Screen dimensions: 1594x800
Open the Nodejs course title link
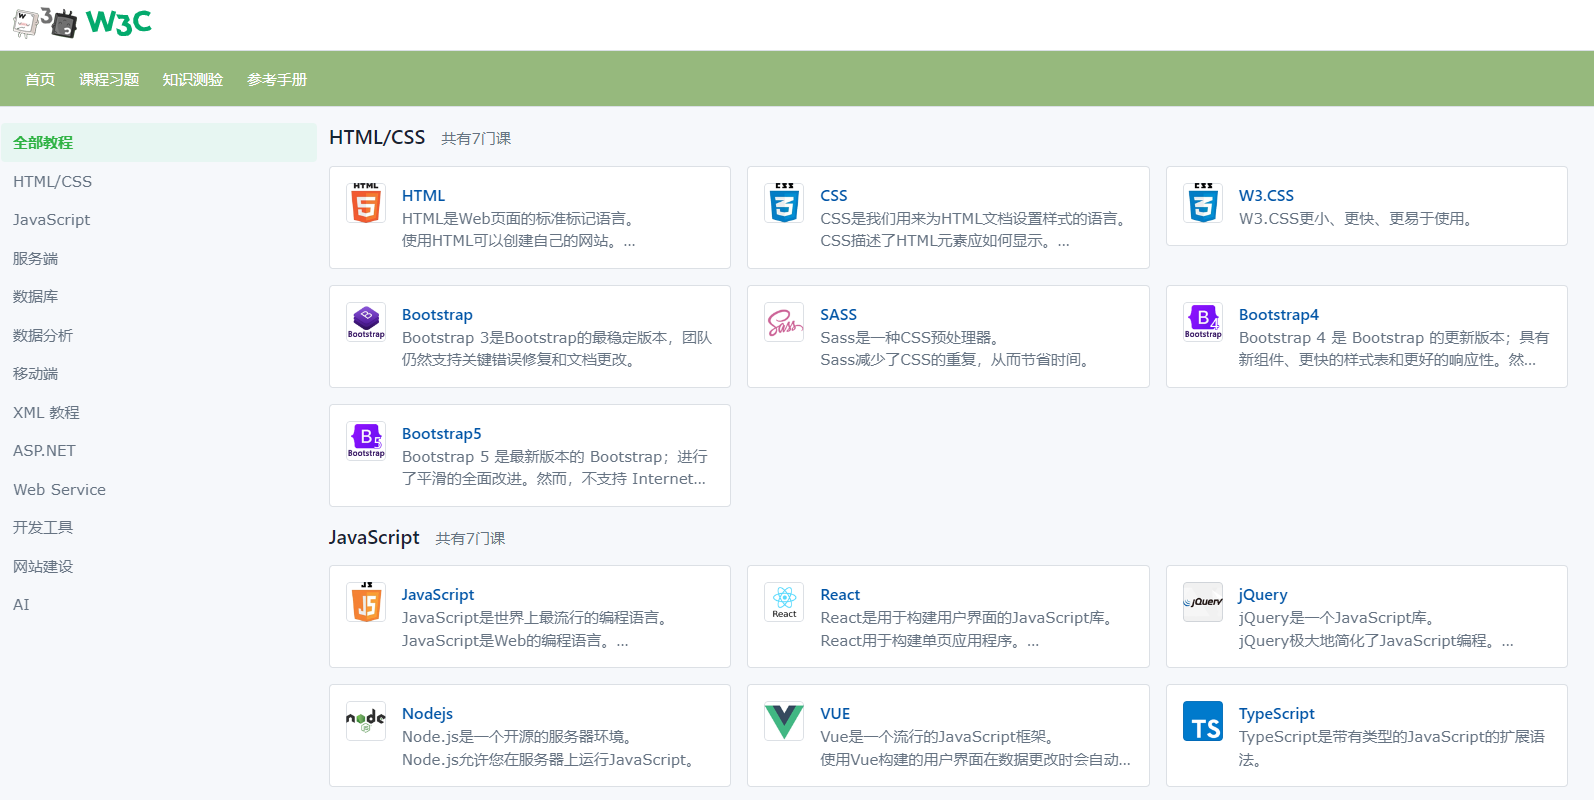point(427,714)
